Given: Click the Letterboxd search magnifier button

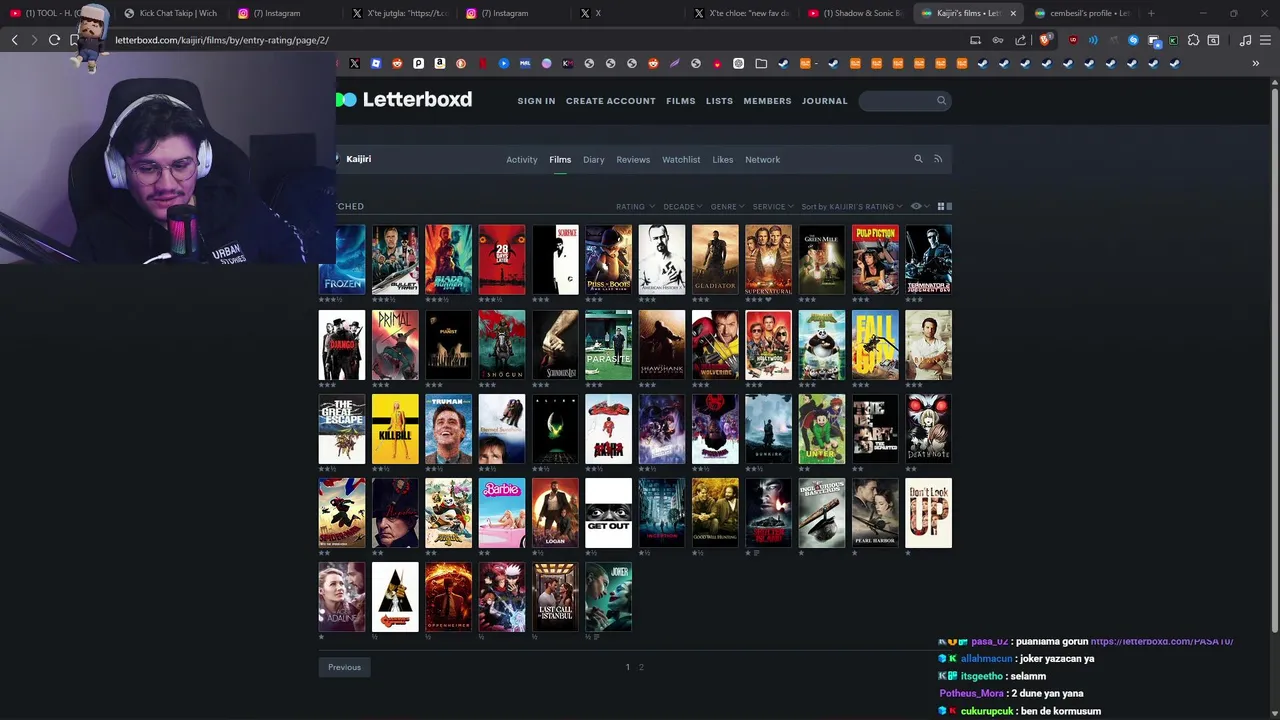Looking at the screenshot, I should [941, 100].
